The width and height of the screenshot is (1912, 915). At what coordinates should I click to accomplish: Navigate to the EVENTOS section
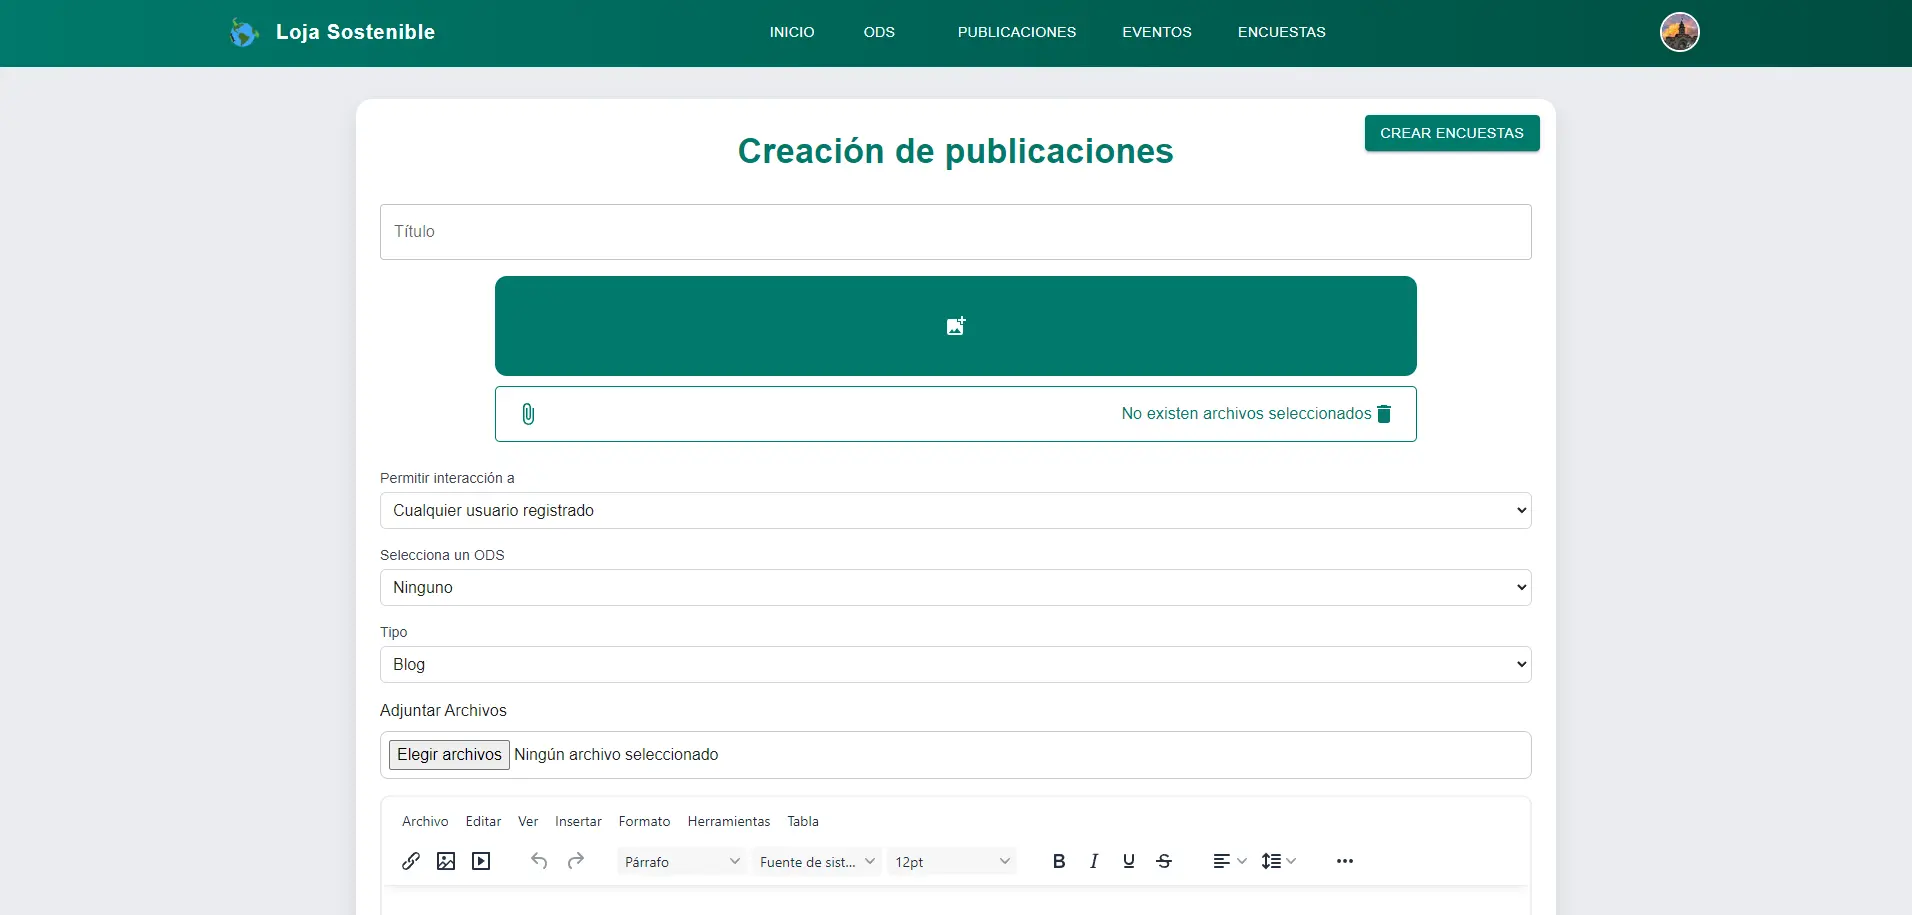1157,31
